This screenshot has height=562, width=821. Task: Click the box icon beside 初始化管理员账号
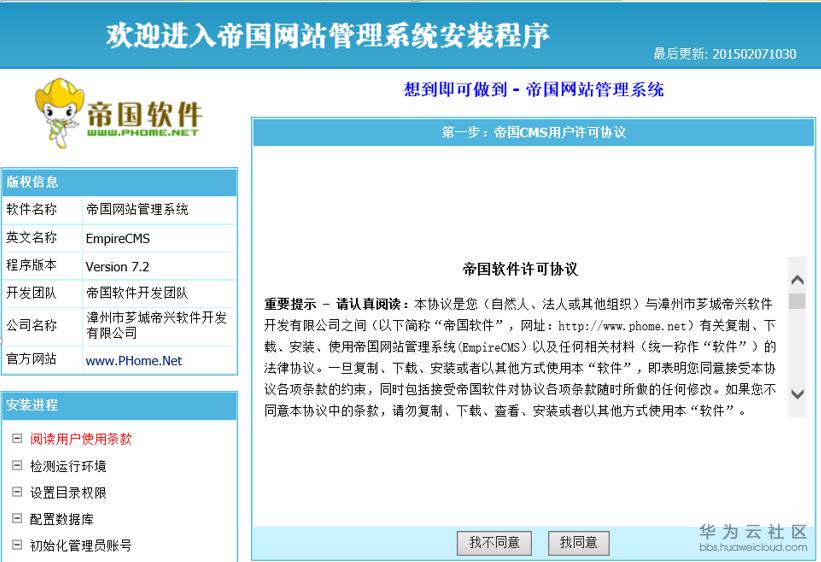17,545
